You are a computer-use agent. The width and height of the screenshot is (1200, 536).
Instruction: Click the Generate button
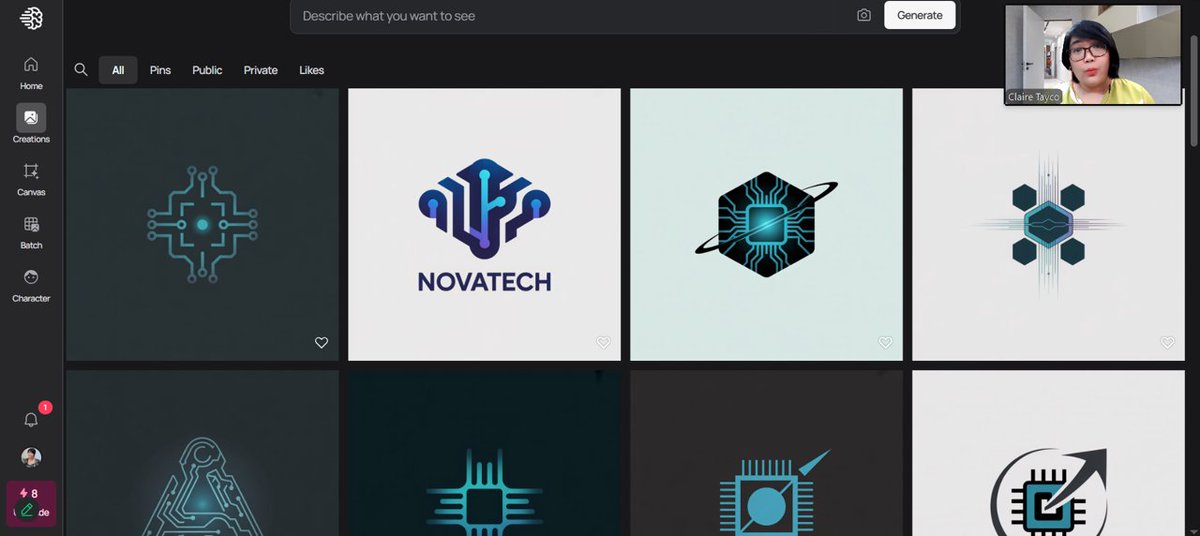[x=920, y=15]
